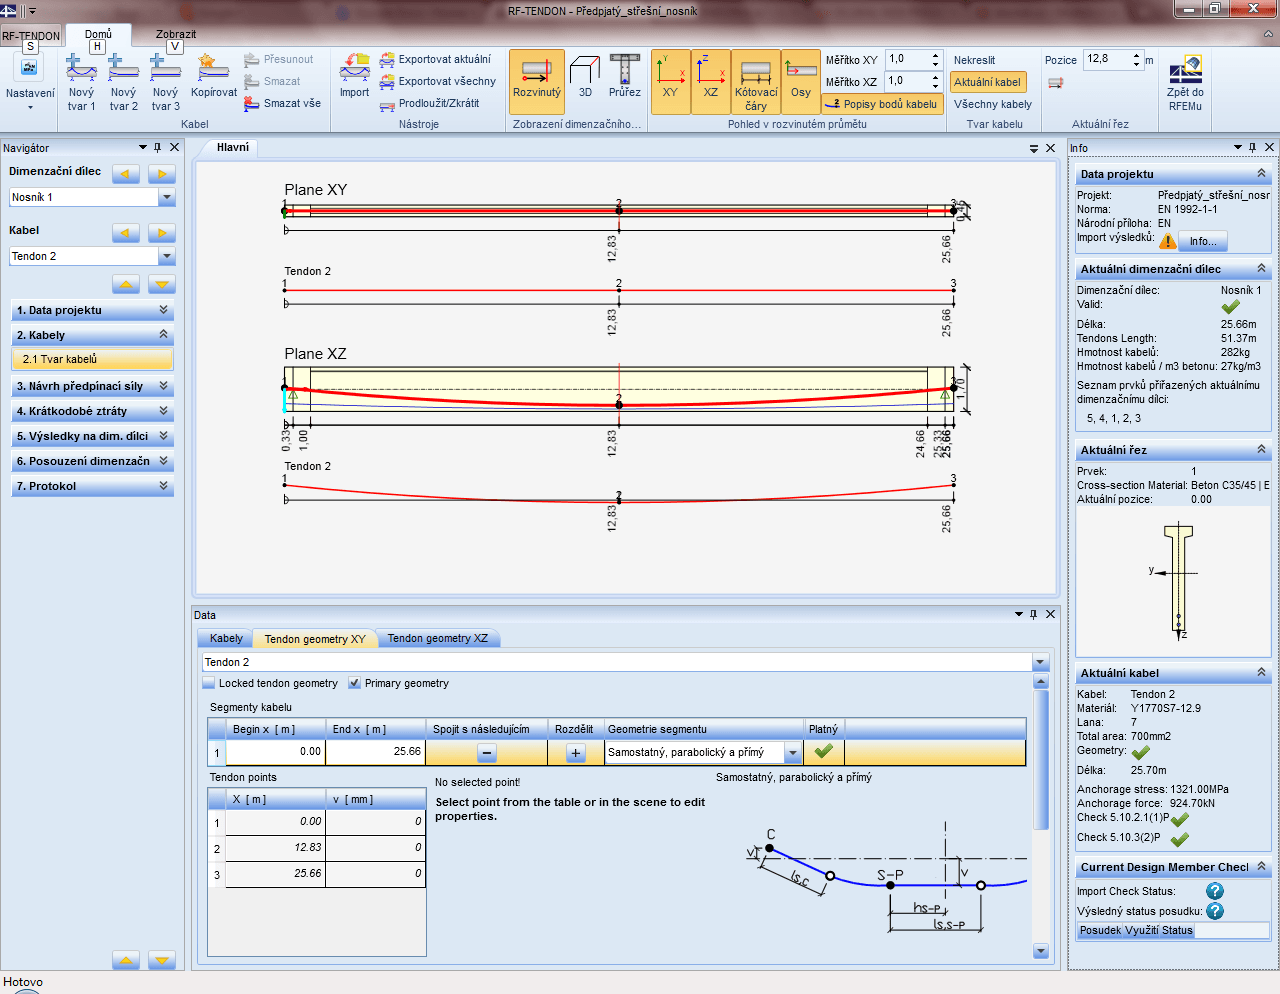Screen dimensions: 1280x994
Task: Click Spojit s následujícím minus button
Action: (487, 753)
